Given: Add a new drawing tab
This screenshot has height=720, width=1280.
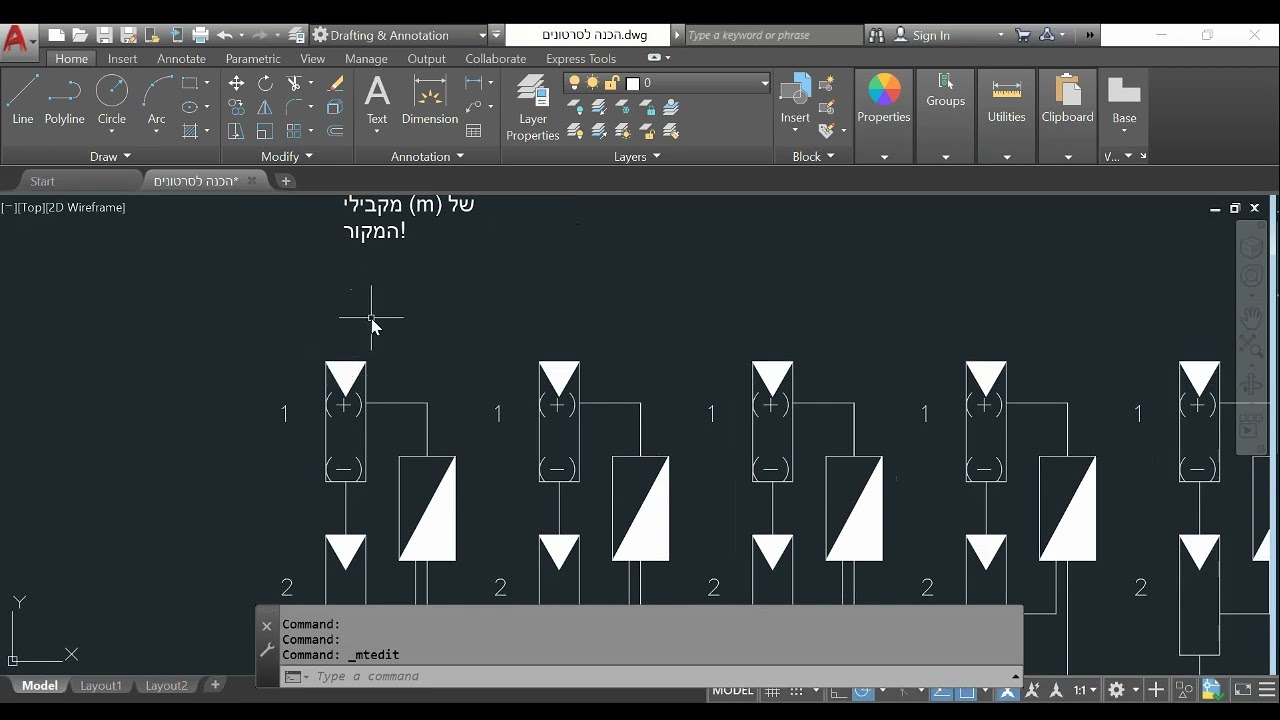Looking at the screenshot, I should pos(285,181).
